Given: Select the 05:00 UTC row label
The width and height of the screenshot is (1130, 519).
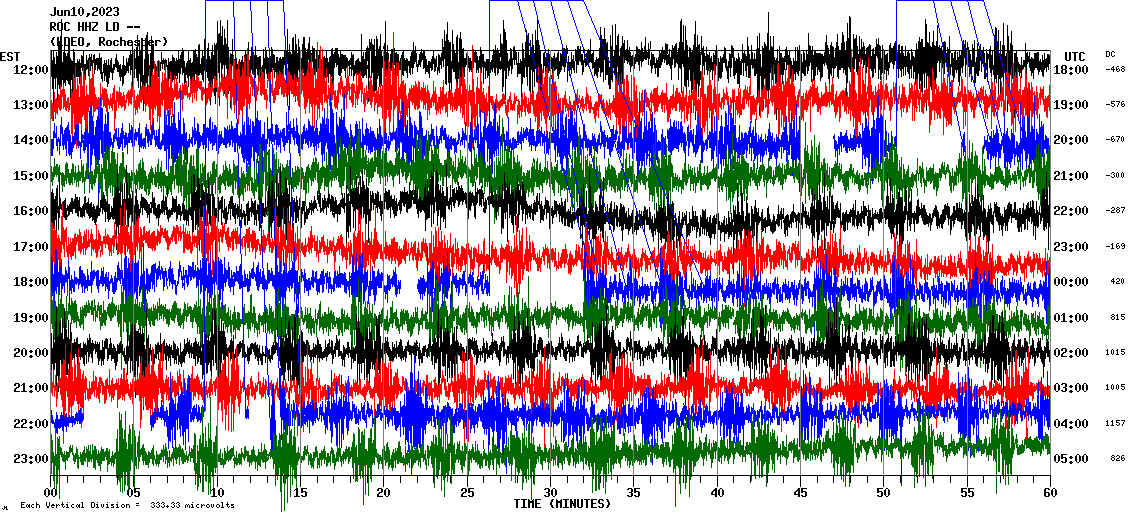Looking at the screenshot, I should [x=1071, y=459].
